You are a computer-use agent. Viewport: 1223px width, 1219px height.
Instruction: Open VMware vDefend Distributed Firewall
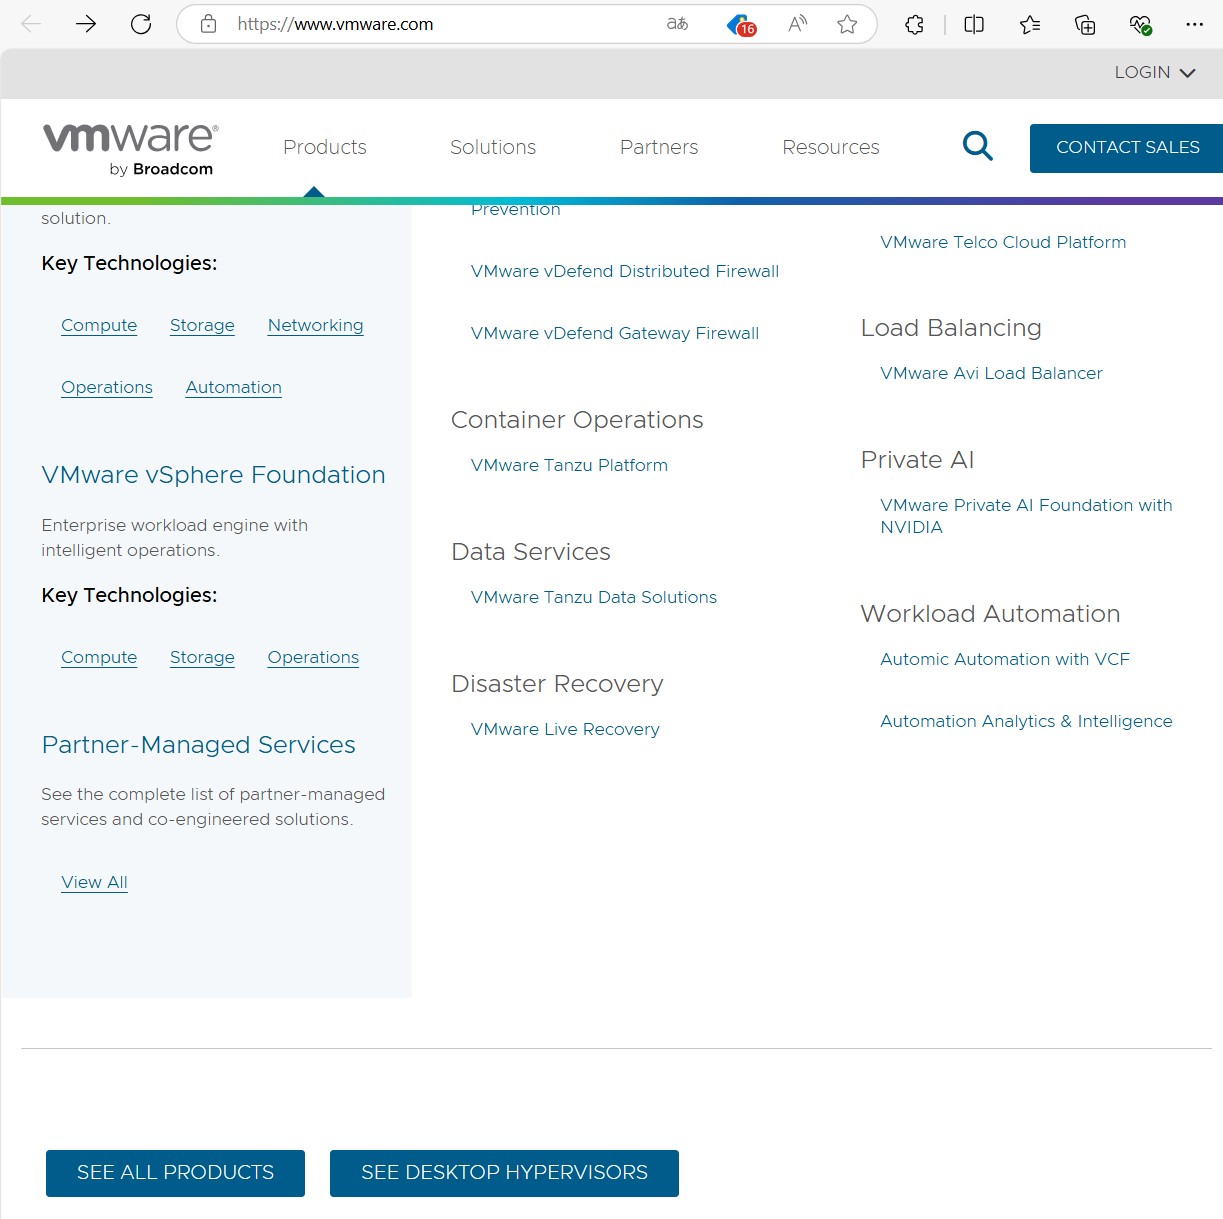pyautogui.click(x=625, y=271)
